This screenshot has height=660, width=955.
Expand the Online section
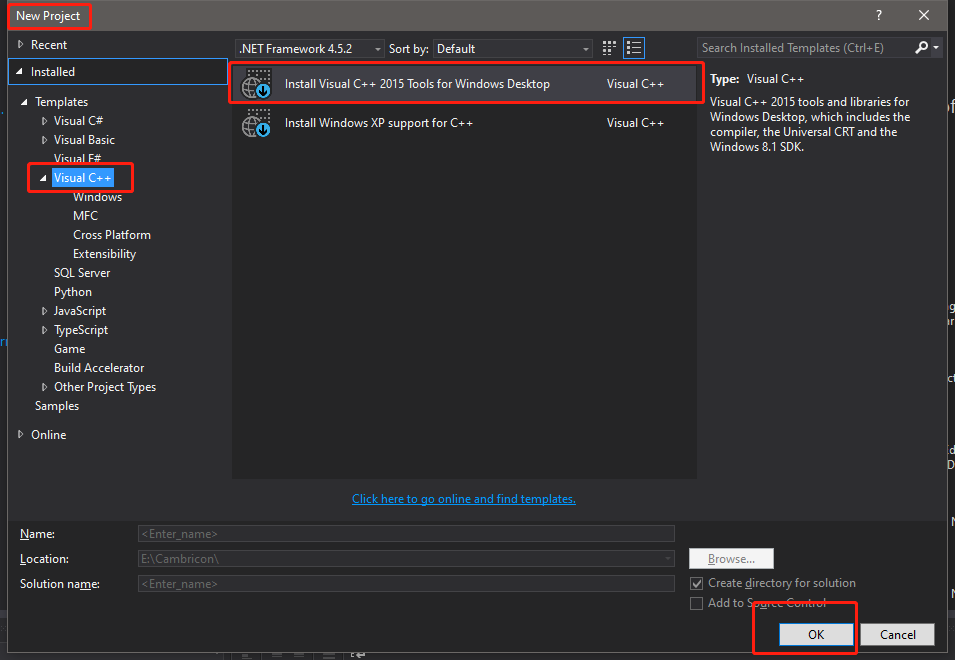pos(21,435)
